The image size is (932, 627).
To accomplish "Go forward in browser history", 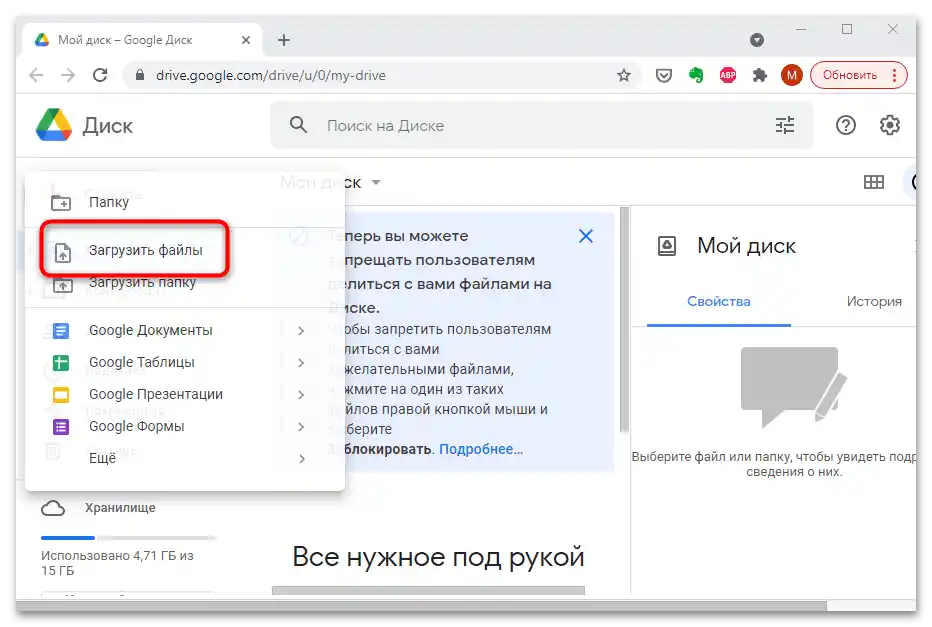I will coord(68,75).
